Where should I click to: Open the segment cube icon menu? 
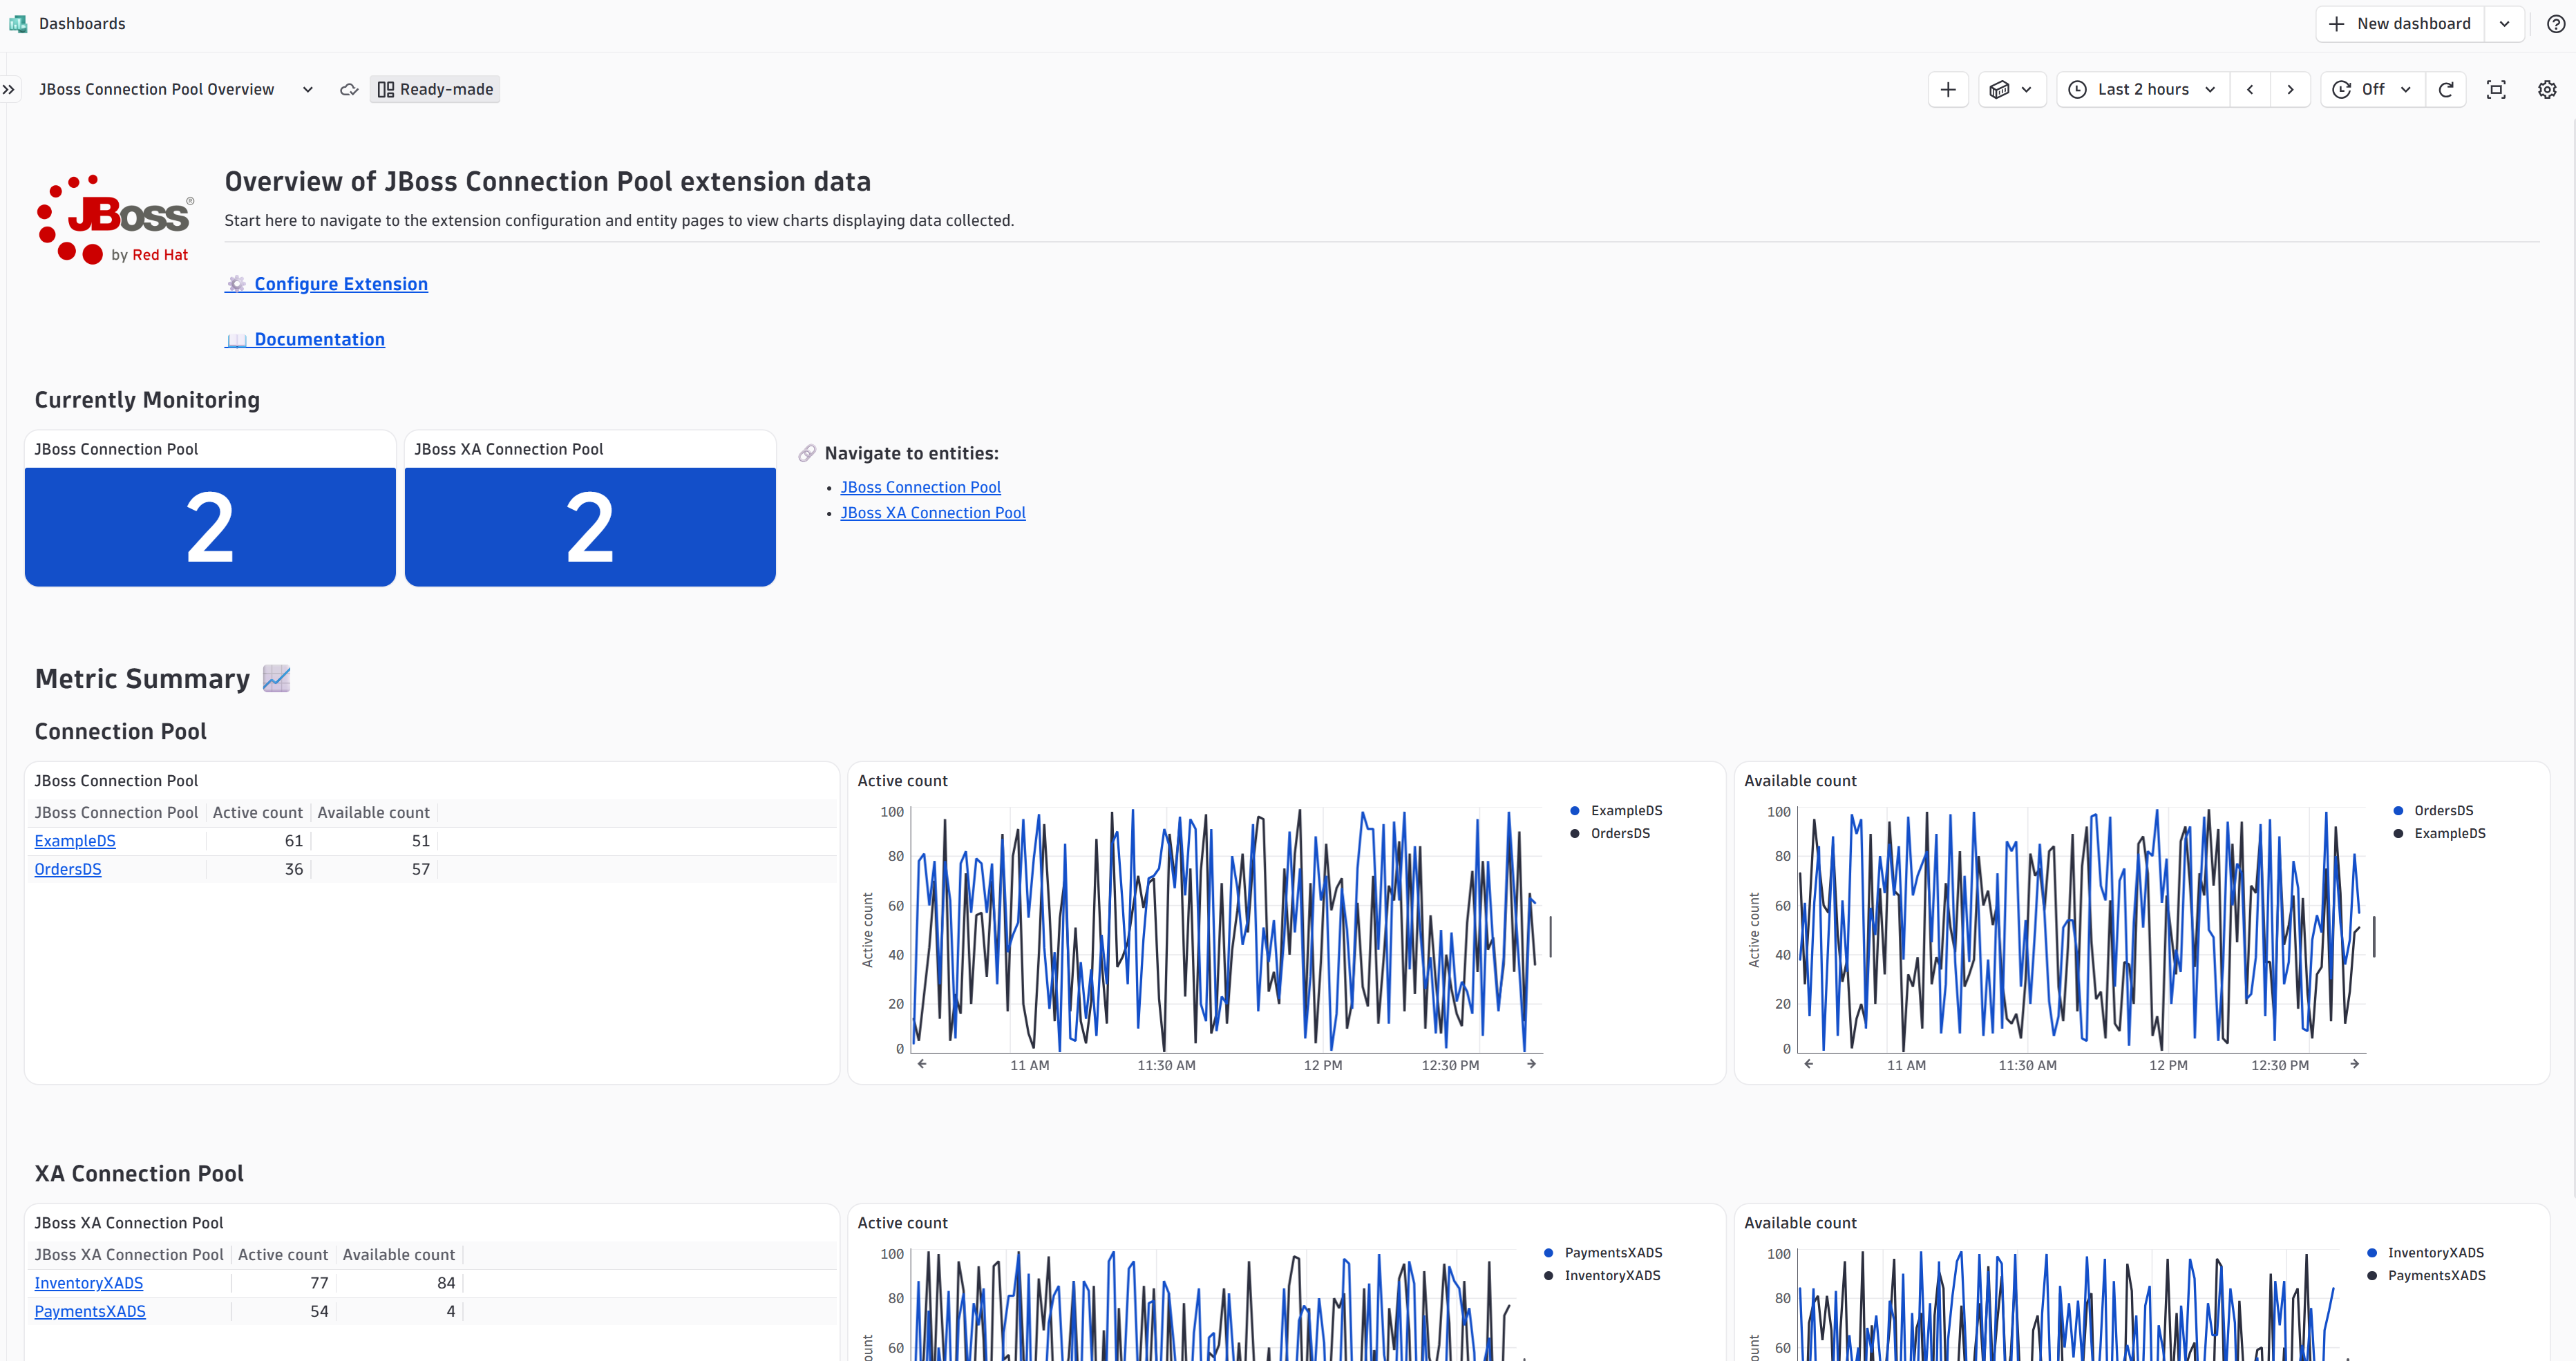click(x=2012, y=89)
